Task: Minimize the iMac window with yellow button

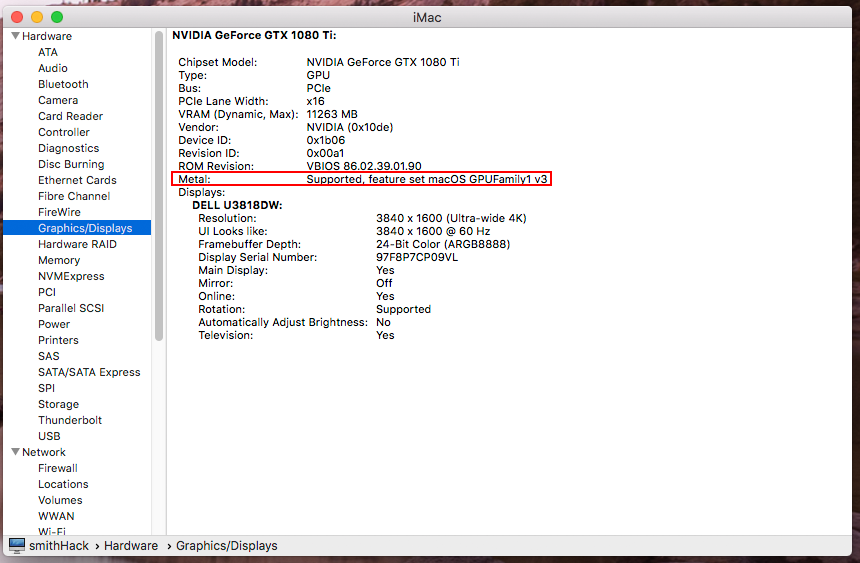Action: pyautogui.click(x=37, y=17)
